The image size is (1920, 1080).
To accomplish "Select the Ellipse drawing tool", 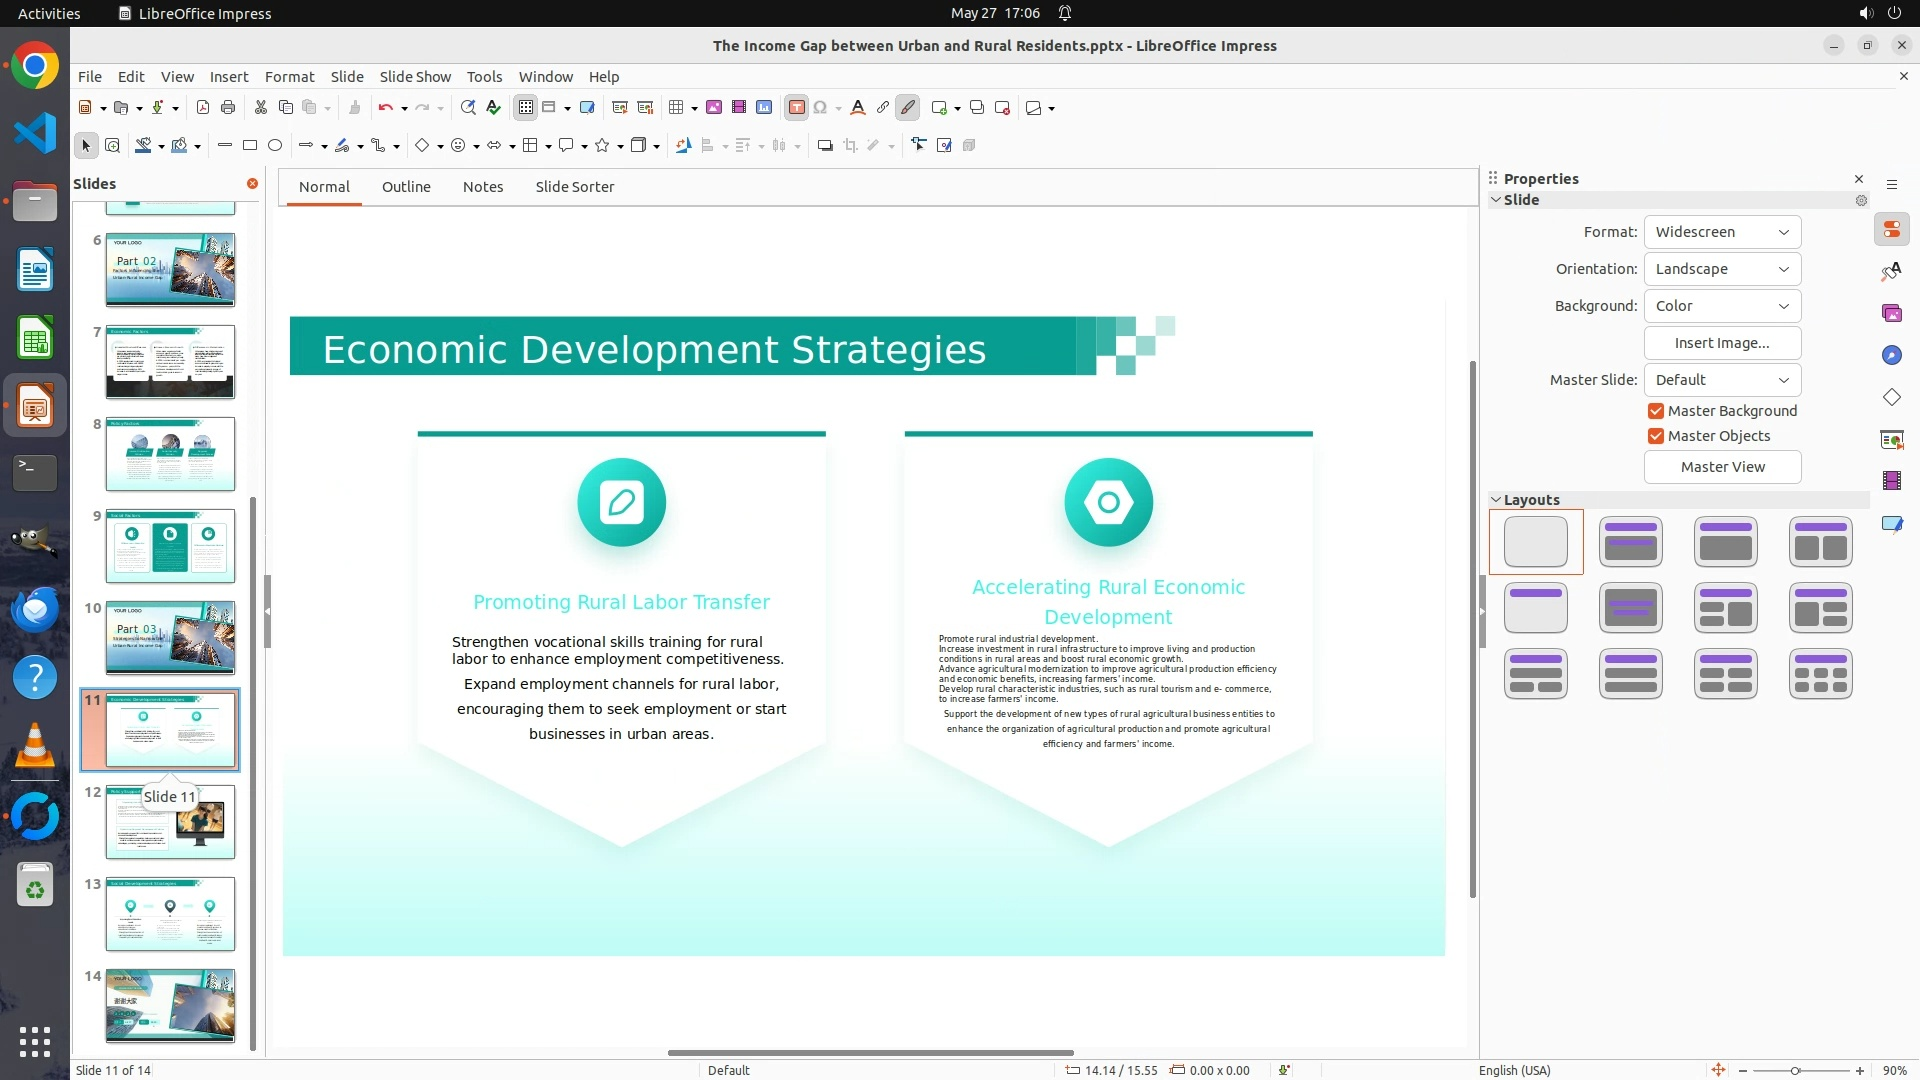I will click(275, 146).
